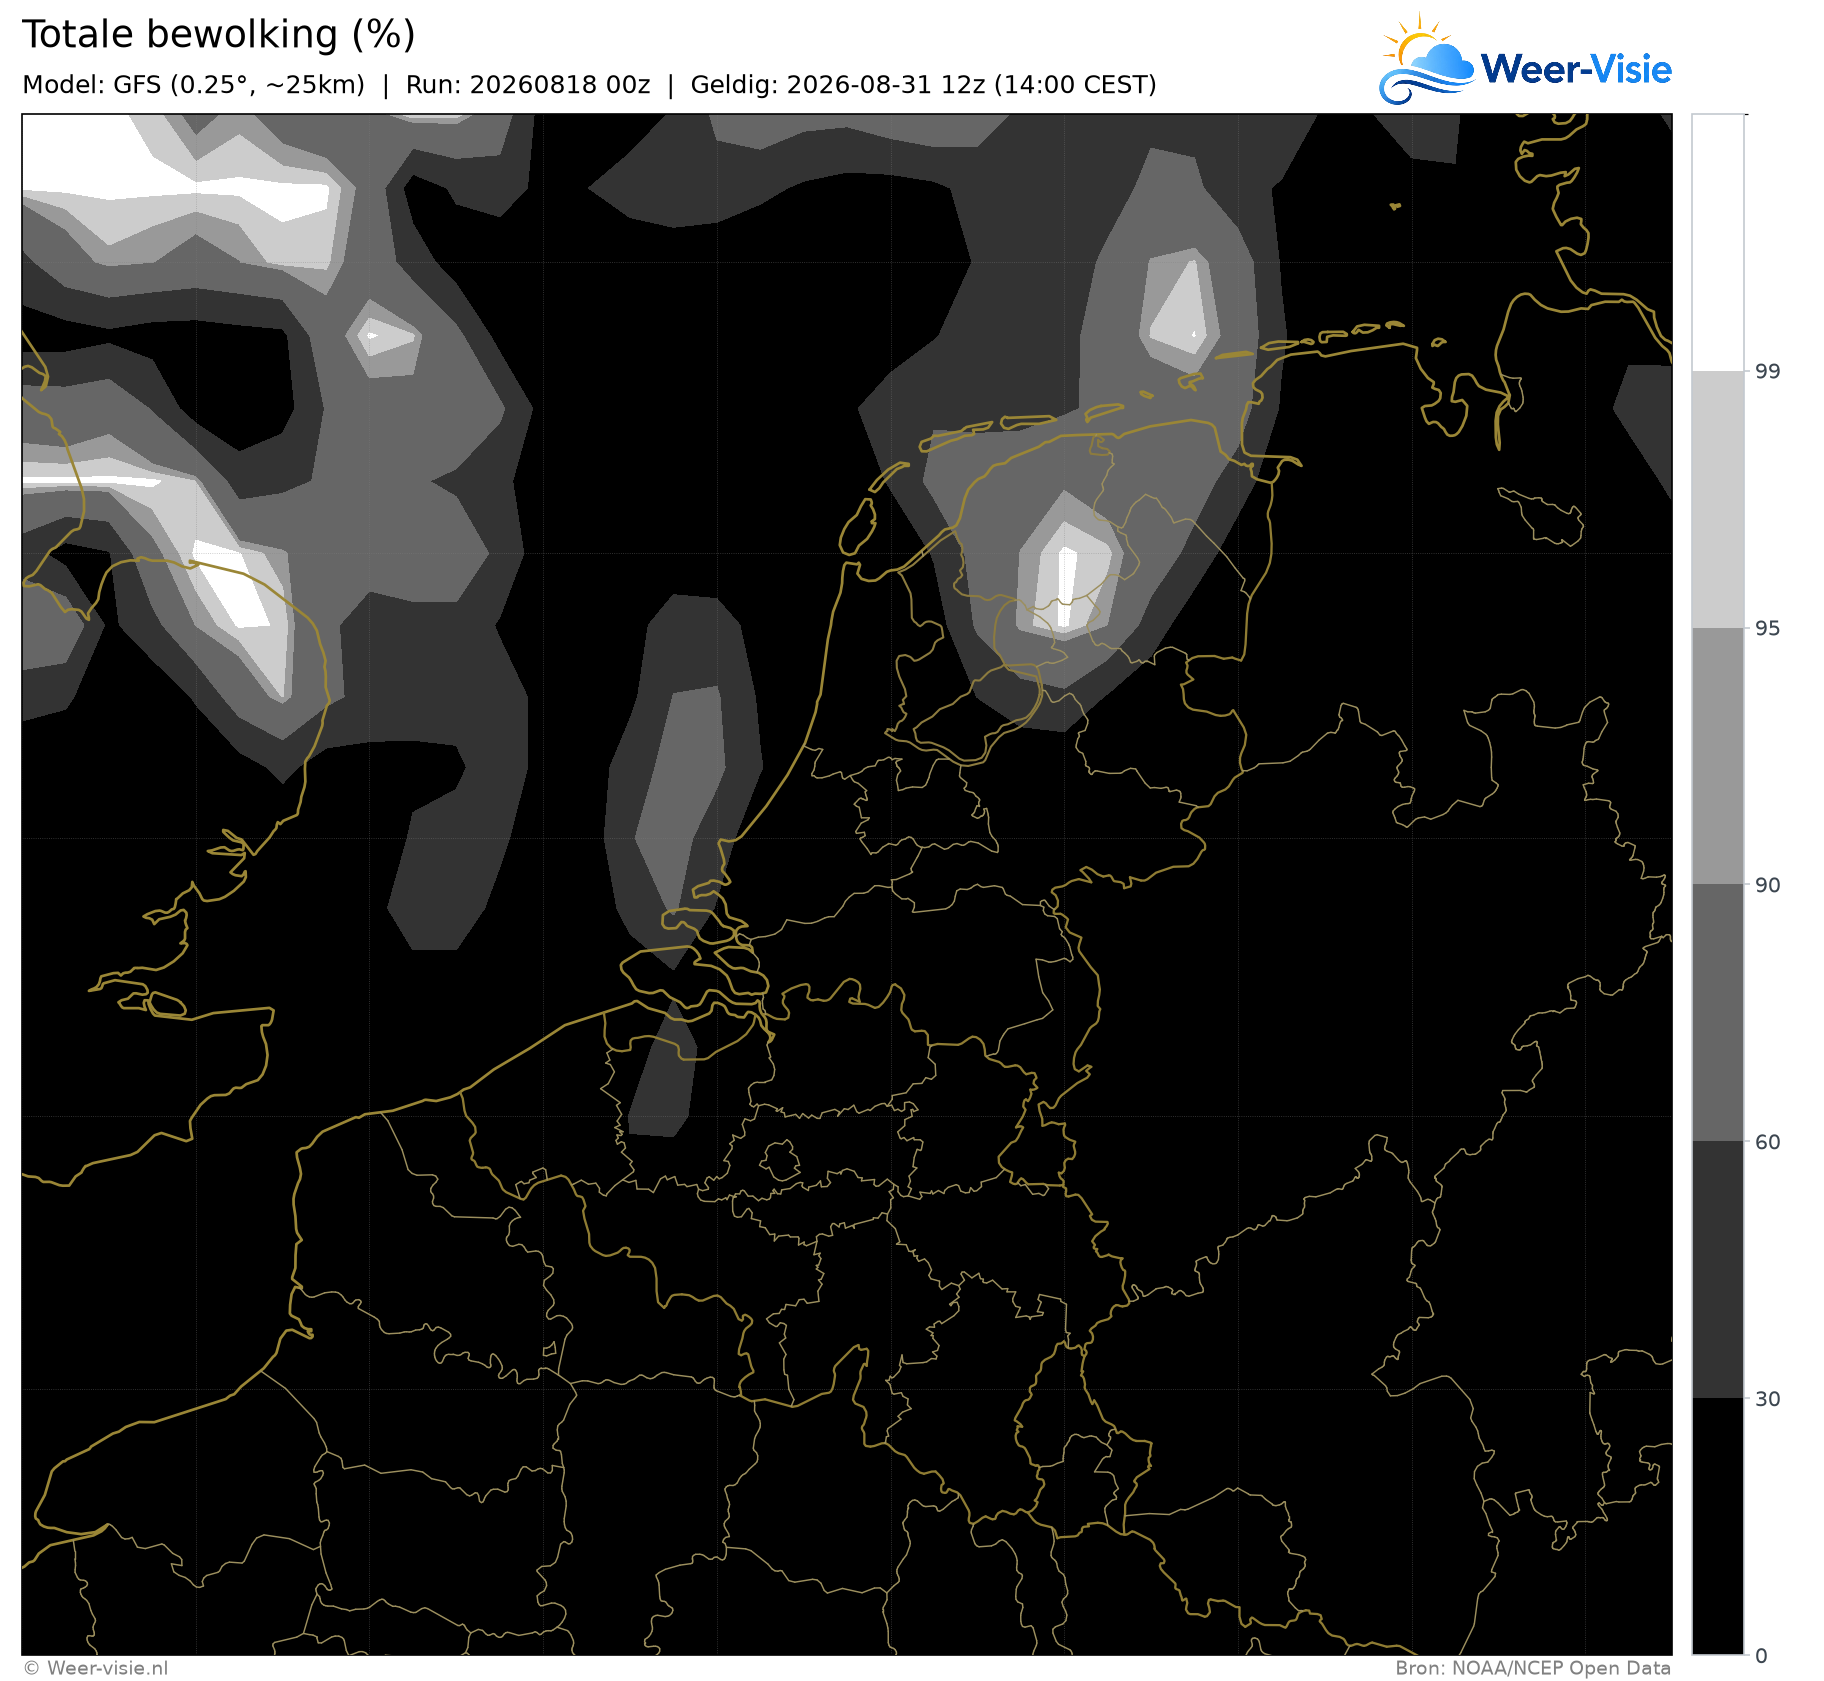
Task: Click the white cloud maximum over northern Netherlands
Action: 1066,587
